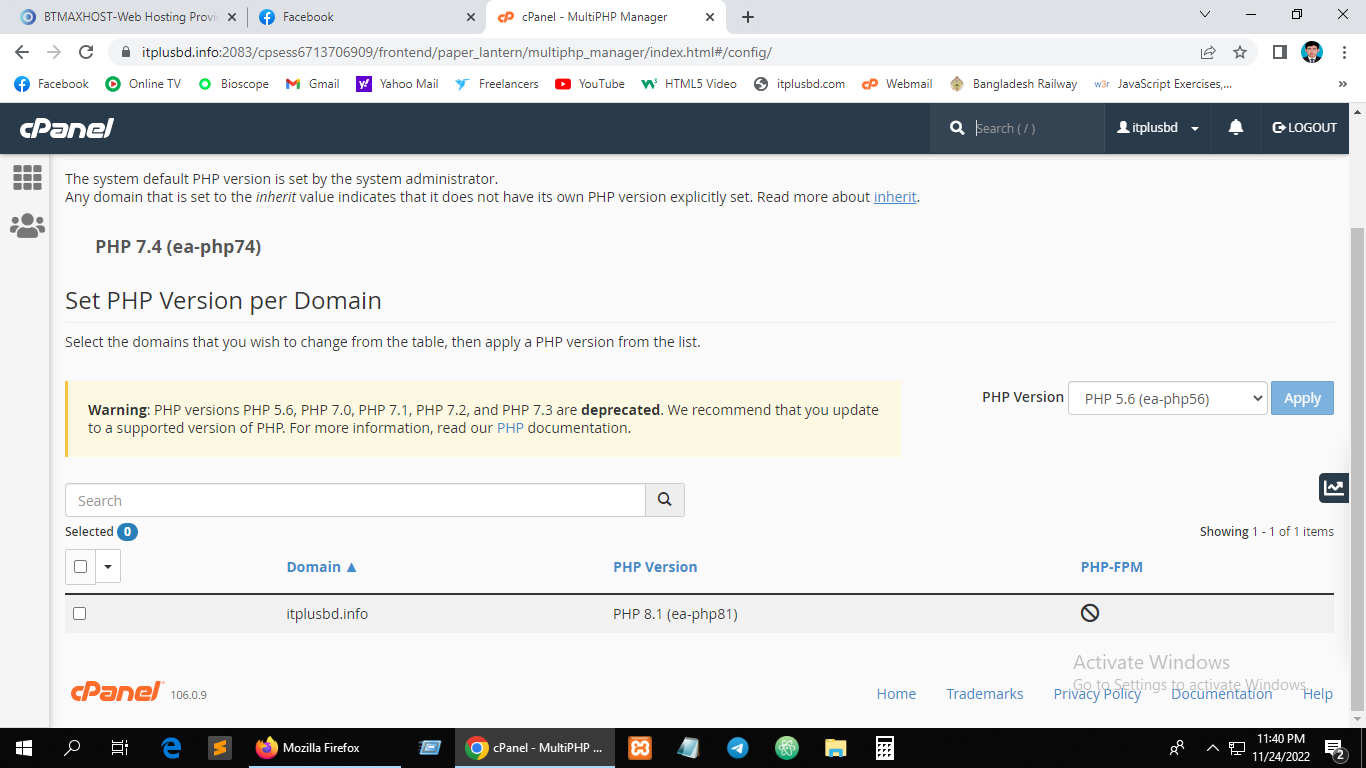
Task: Open the PHP Version dropdown
Action: tap(1167, 398)
